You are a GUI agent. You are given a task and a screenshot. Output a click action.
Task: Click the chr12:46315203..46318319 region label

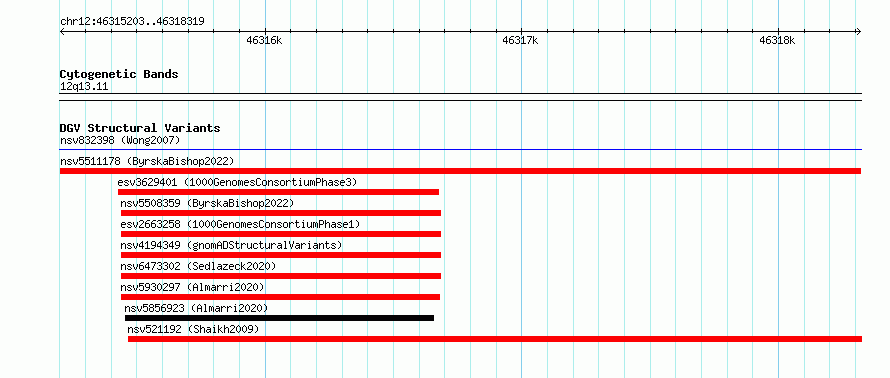pos(132,22)
